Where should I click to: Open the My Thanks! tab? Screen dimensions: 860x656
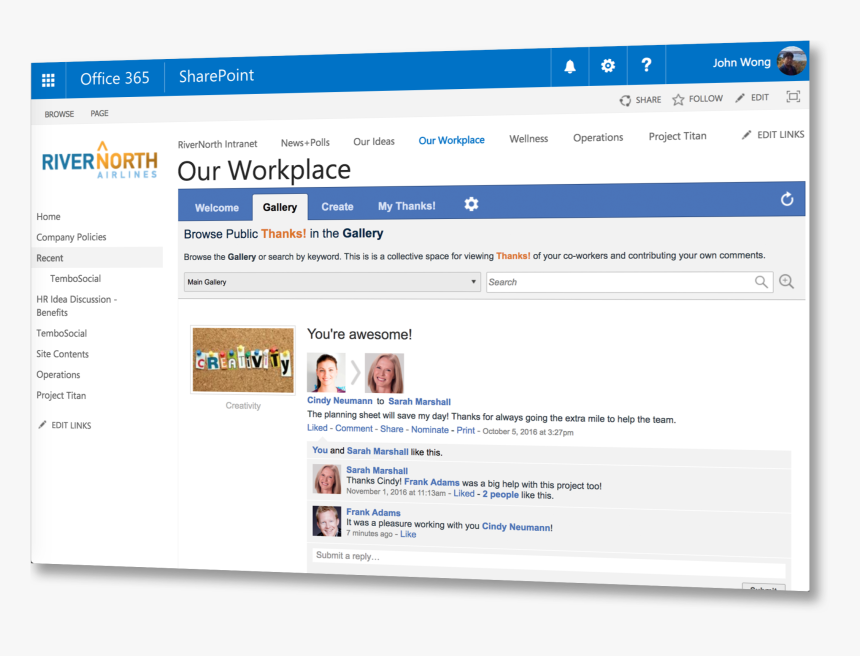[406, 206]
